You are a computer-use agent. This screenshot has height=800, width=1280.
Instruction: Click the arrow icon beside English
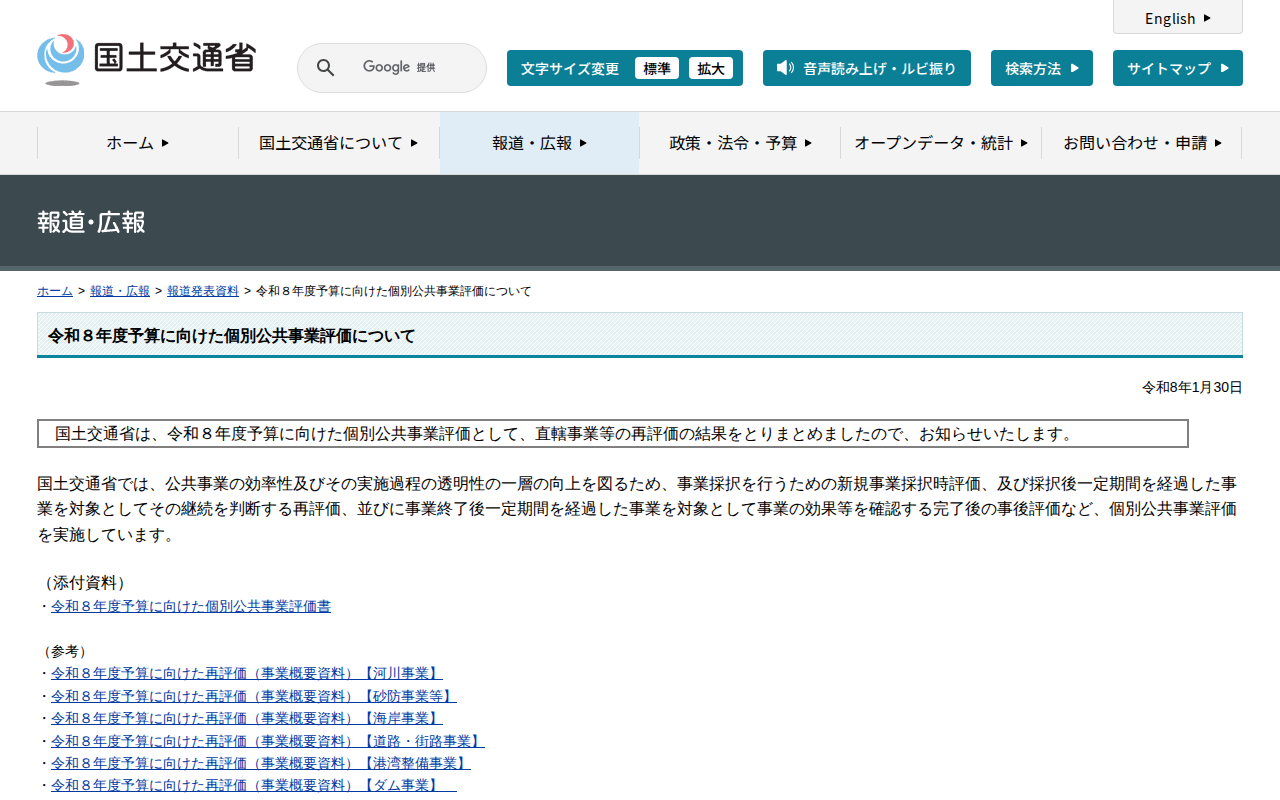pos(1207,18)
